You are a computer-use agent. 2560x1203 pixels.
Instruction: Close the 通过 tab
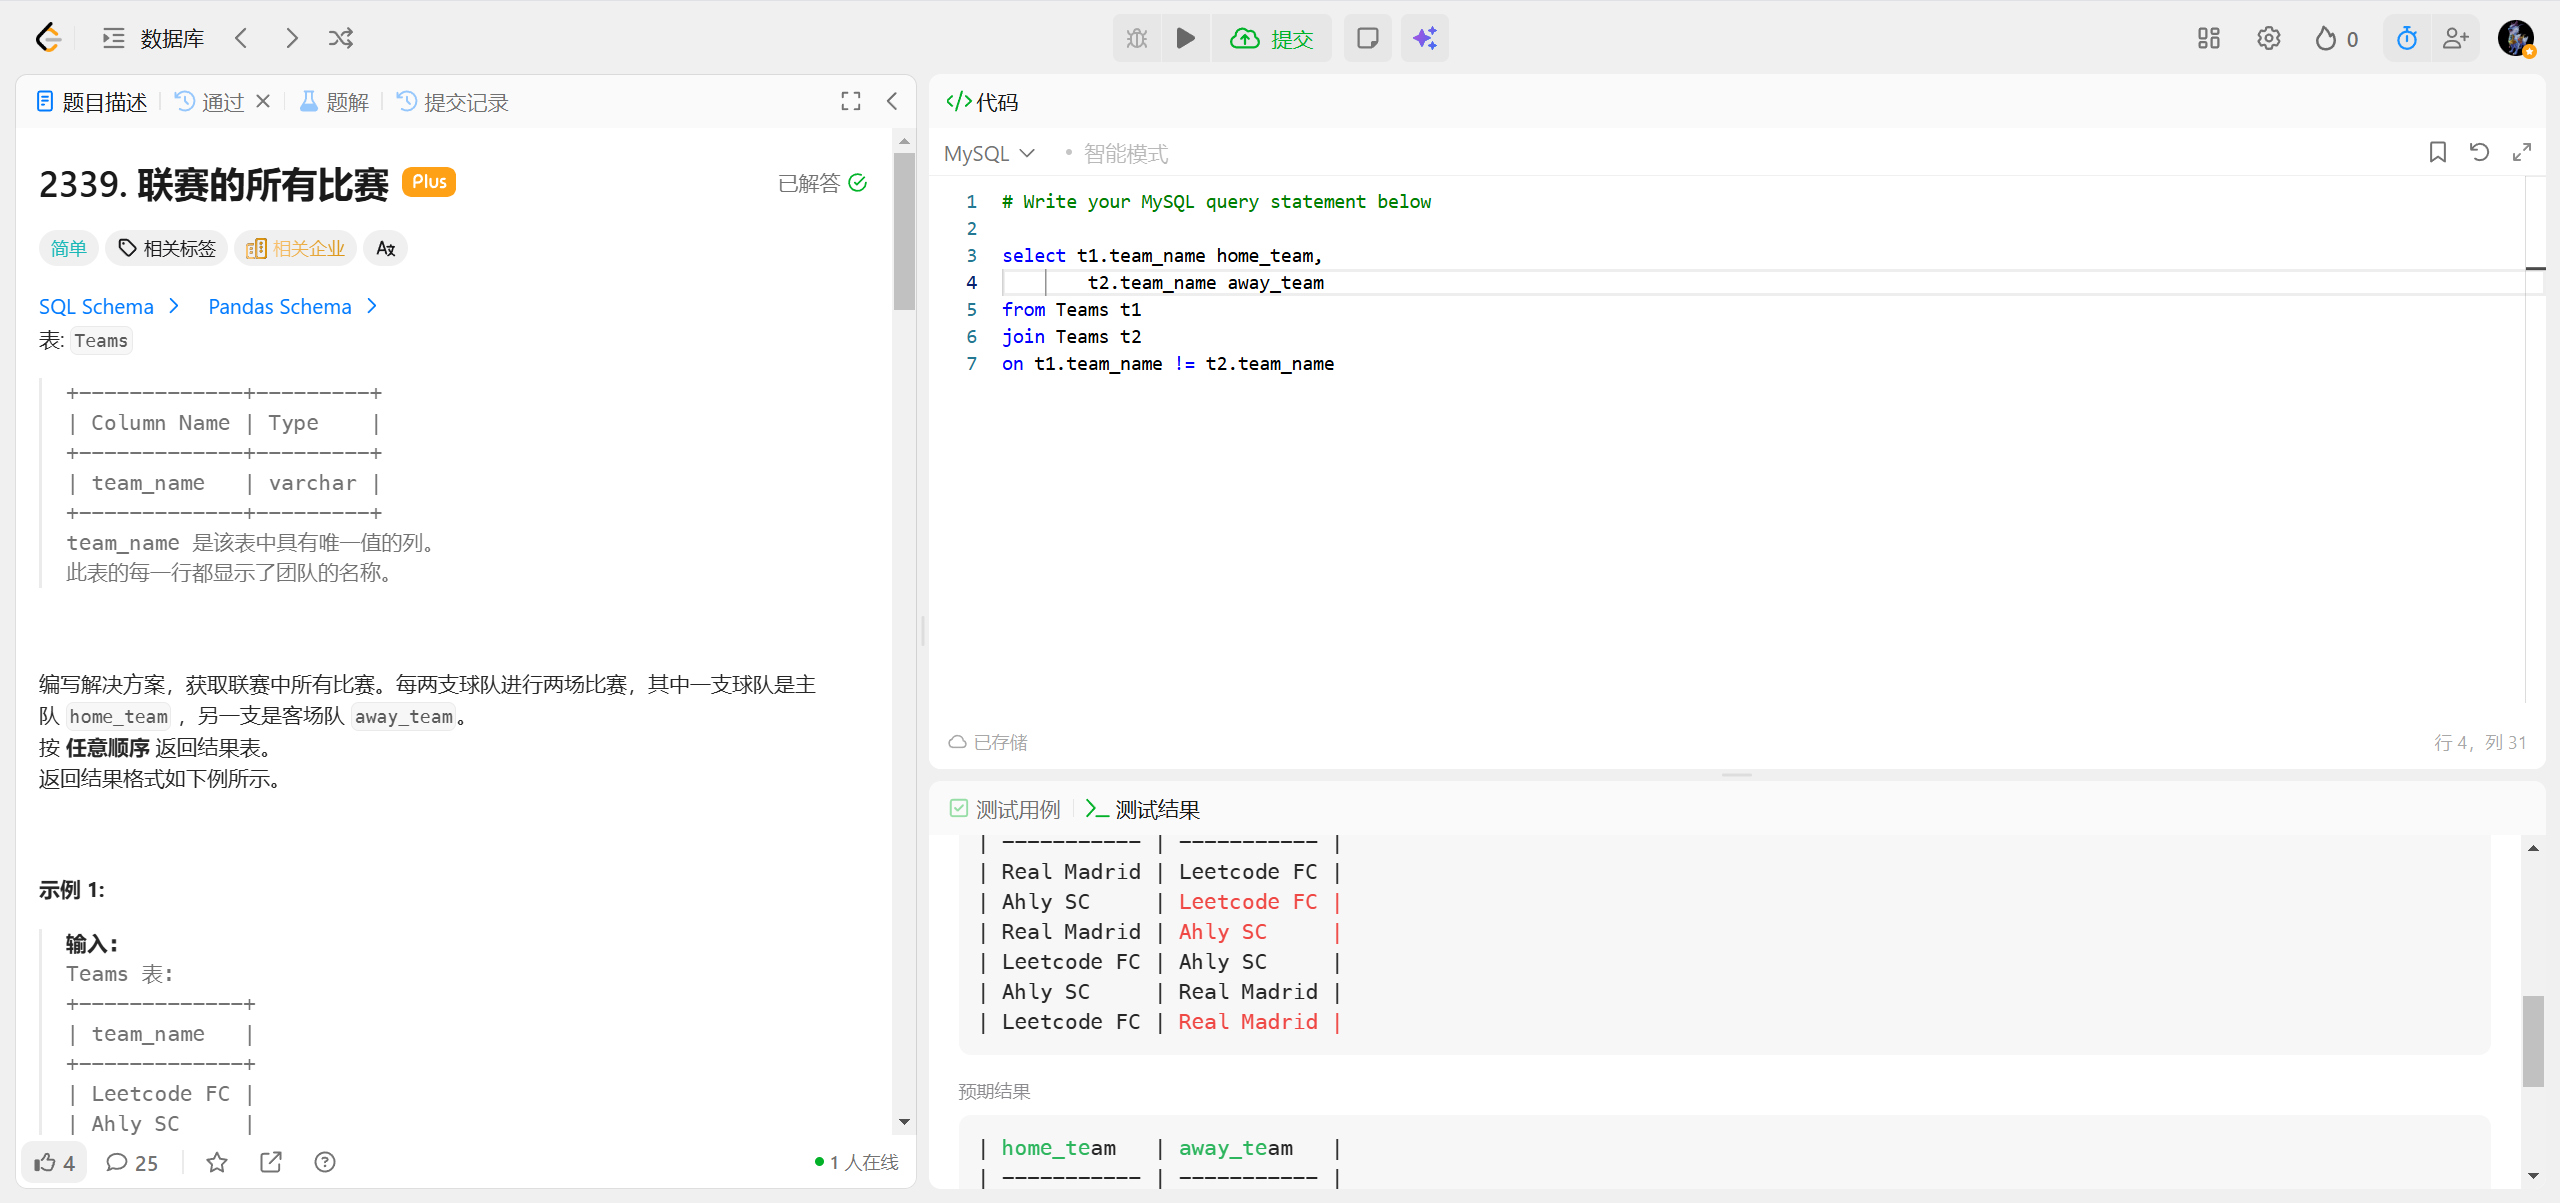[x=263, y=101]
